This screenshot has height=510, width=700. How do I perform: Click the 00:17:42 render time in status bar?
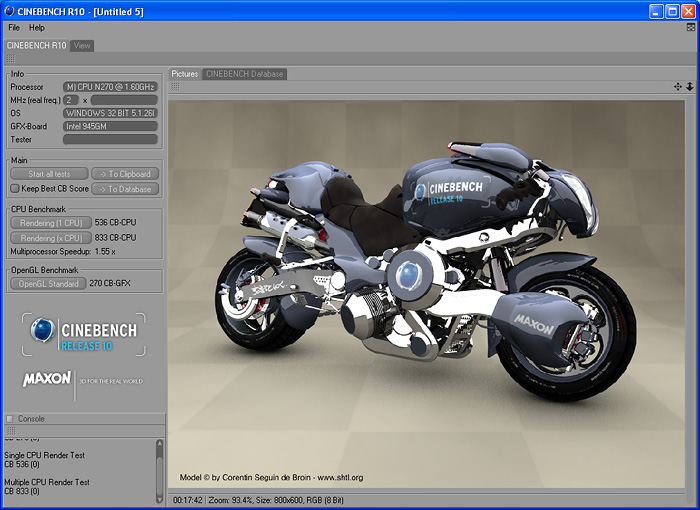pyautogui.click(x=188, y=500)
